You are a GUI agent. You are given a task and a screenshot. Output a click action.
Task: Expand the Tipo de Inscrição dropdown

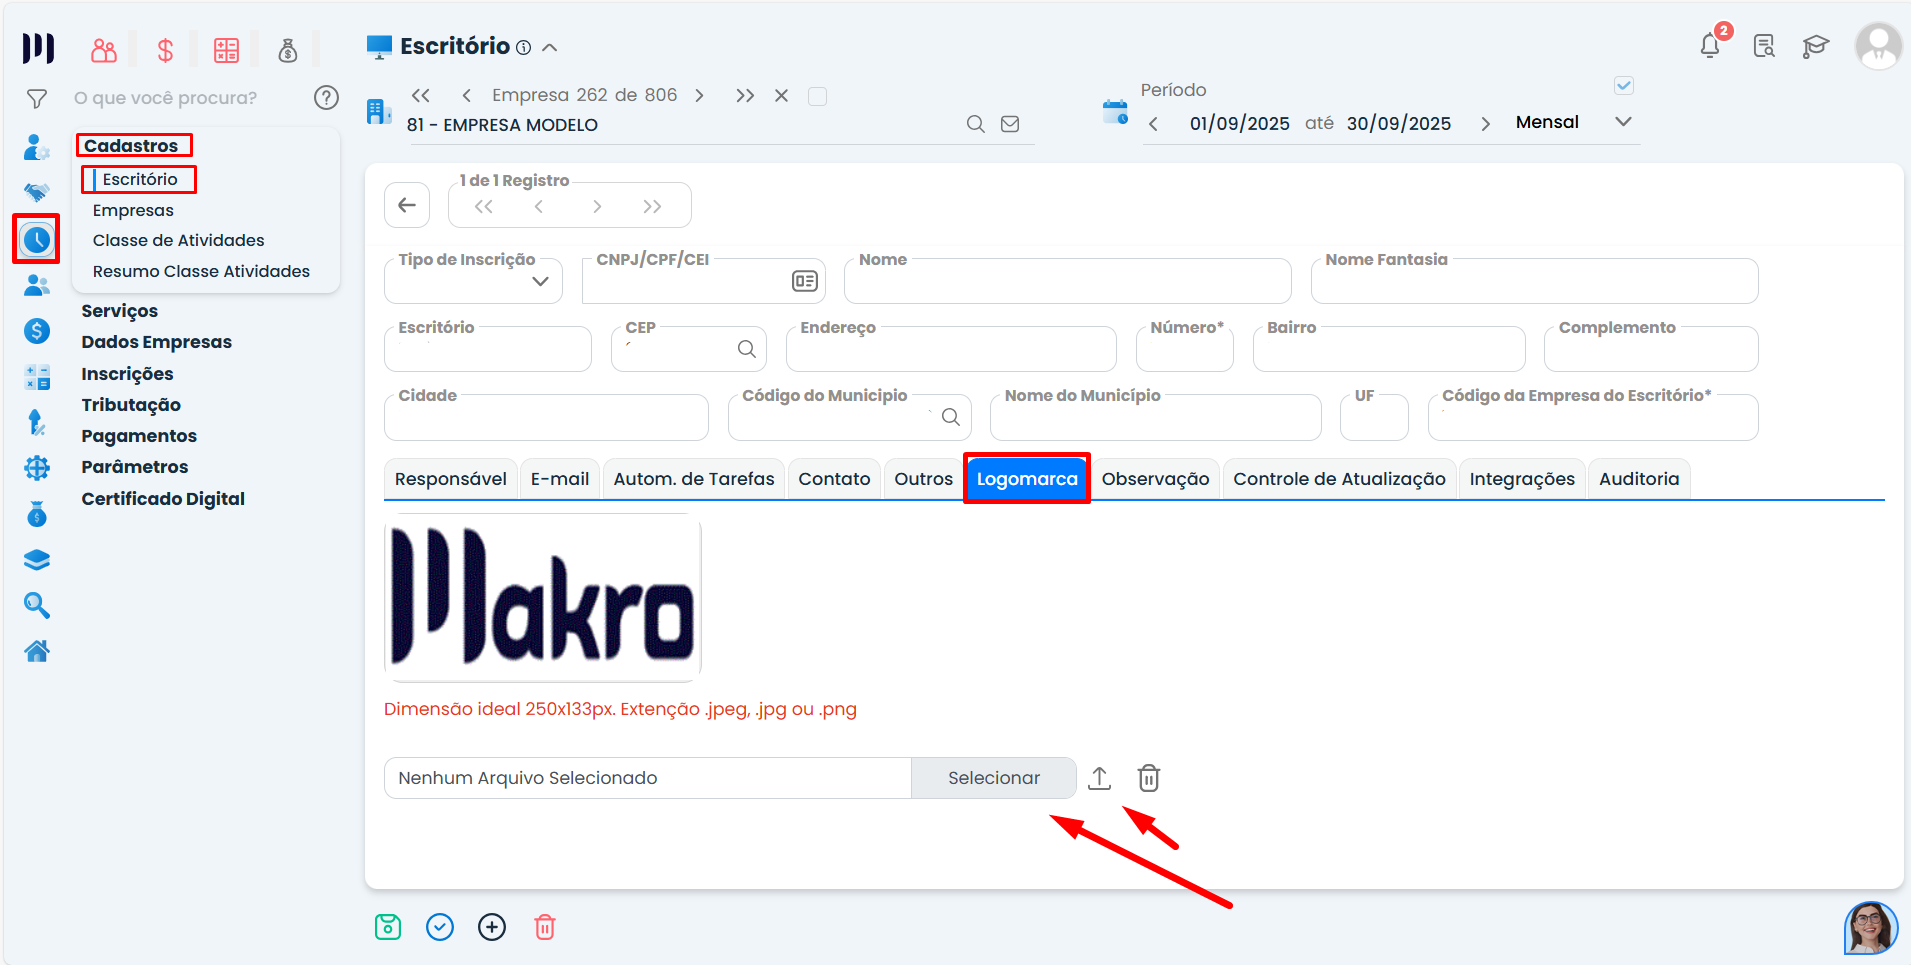coord(540,281)
